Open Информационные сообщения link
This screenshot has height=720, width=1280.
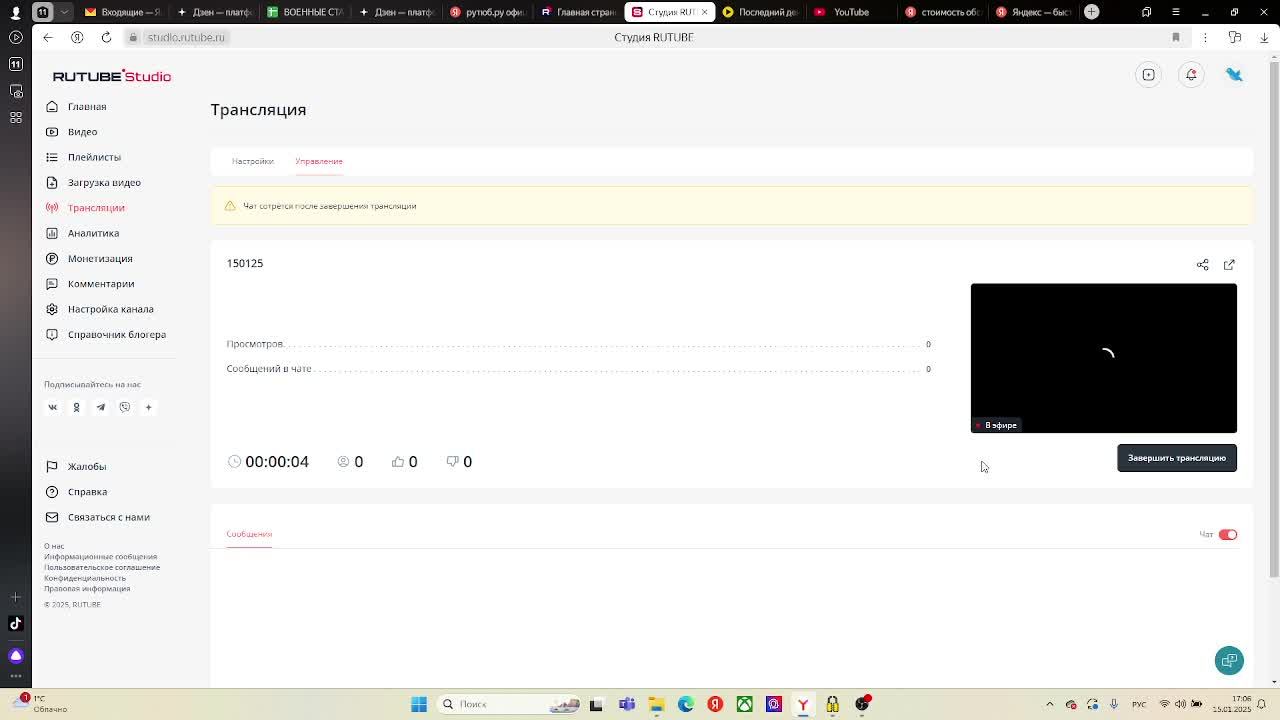[x=100, y=557]
